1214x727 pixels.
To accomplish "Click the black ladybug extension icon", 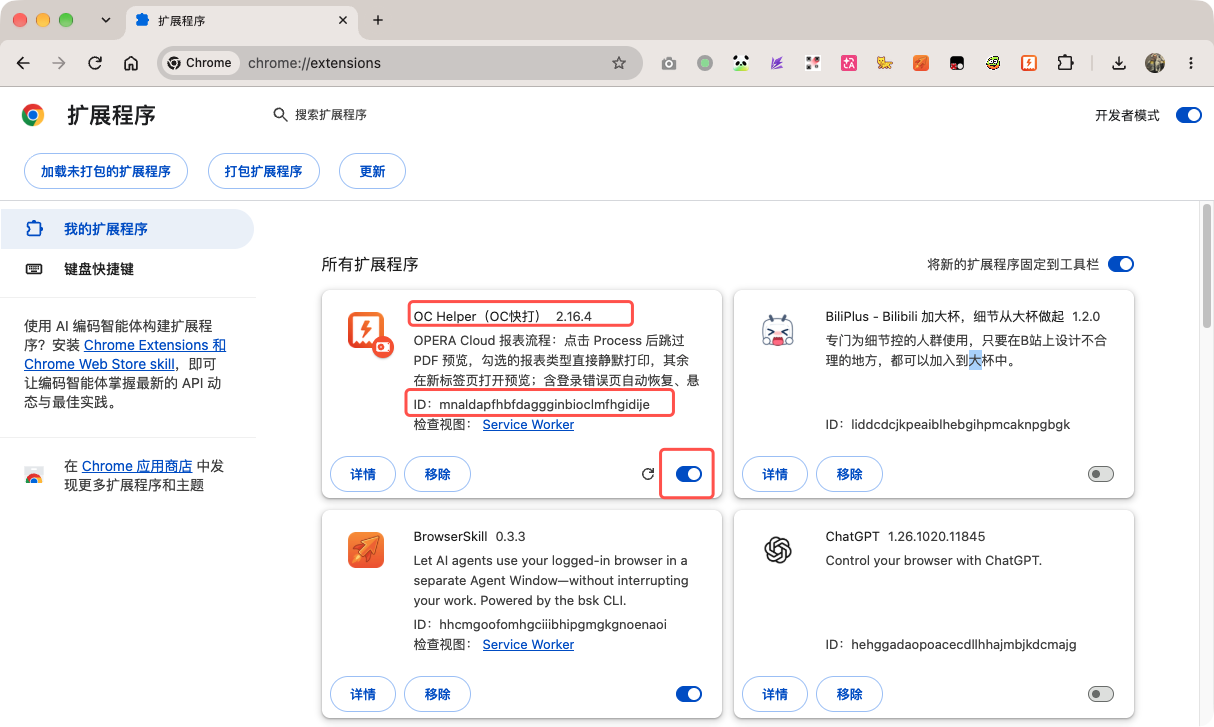I will point(957,63).
